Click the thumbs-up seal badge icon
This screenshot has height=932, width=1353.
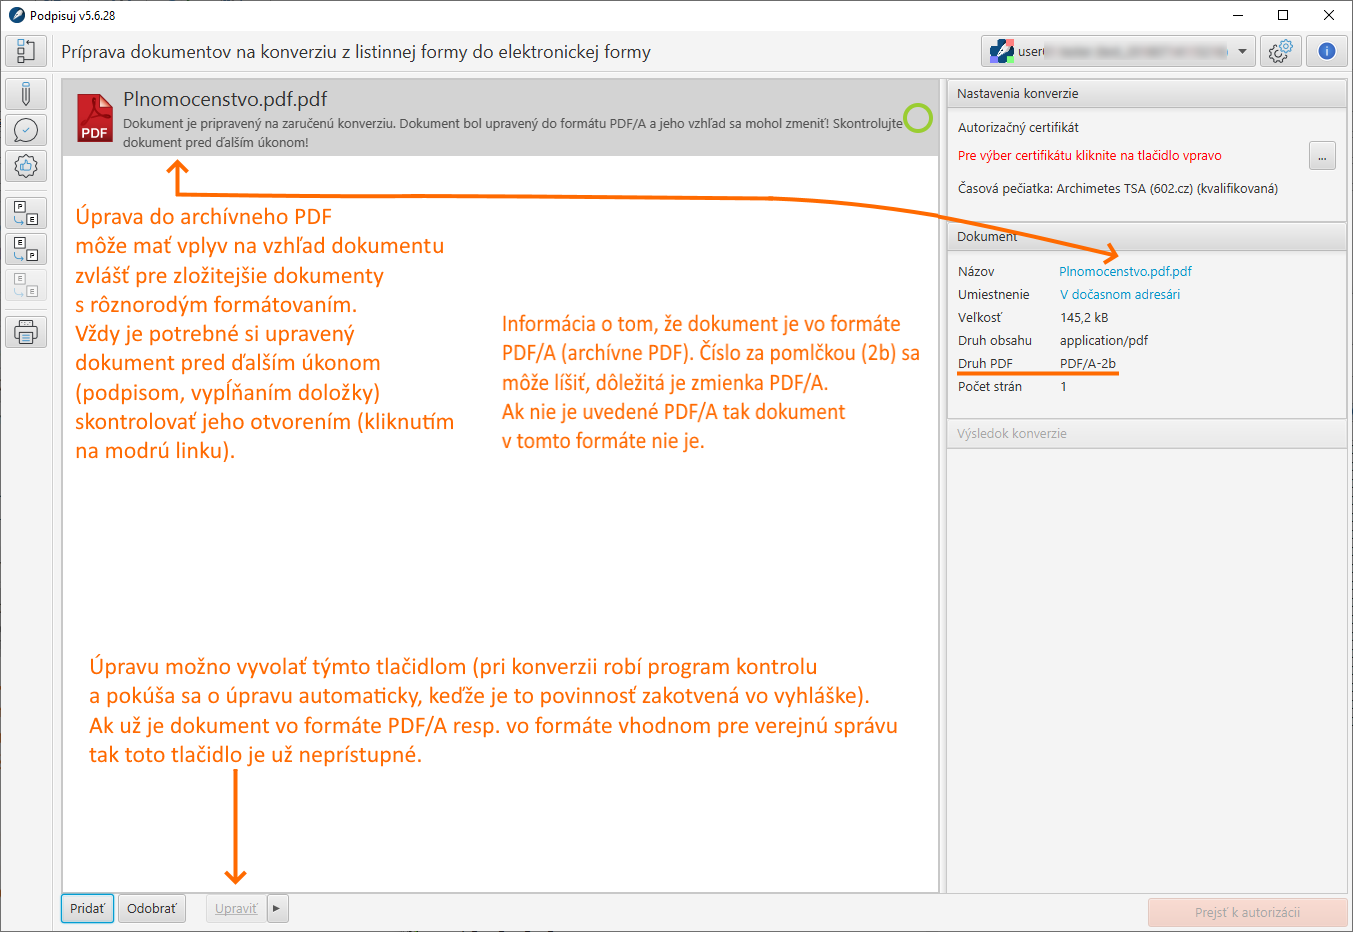pos(26,166)
